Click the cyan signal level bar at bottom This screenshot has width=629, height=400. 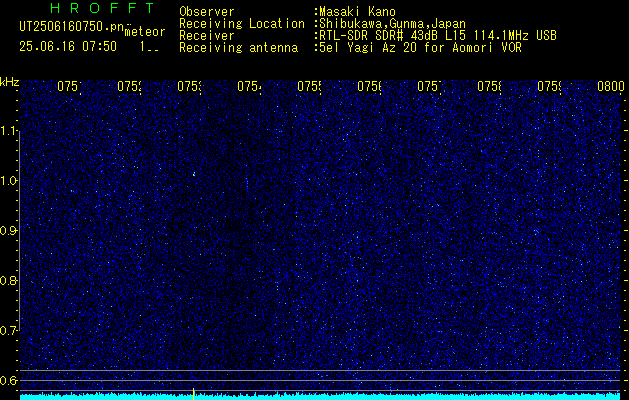(320, 397)
